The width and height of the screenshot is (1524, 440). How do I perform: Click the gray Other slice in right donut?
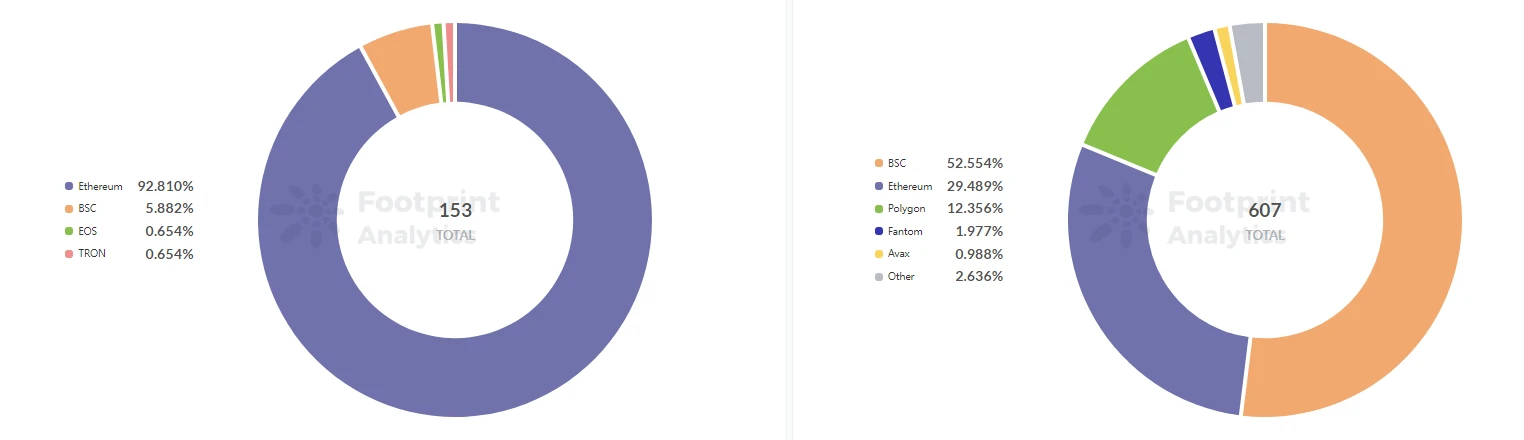coord(1249,62)
